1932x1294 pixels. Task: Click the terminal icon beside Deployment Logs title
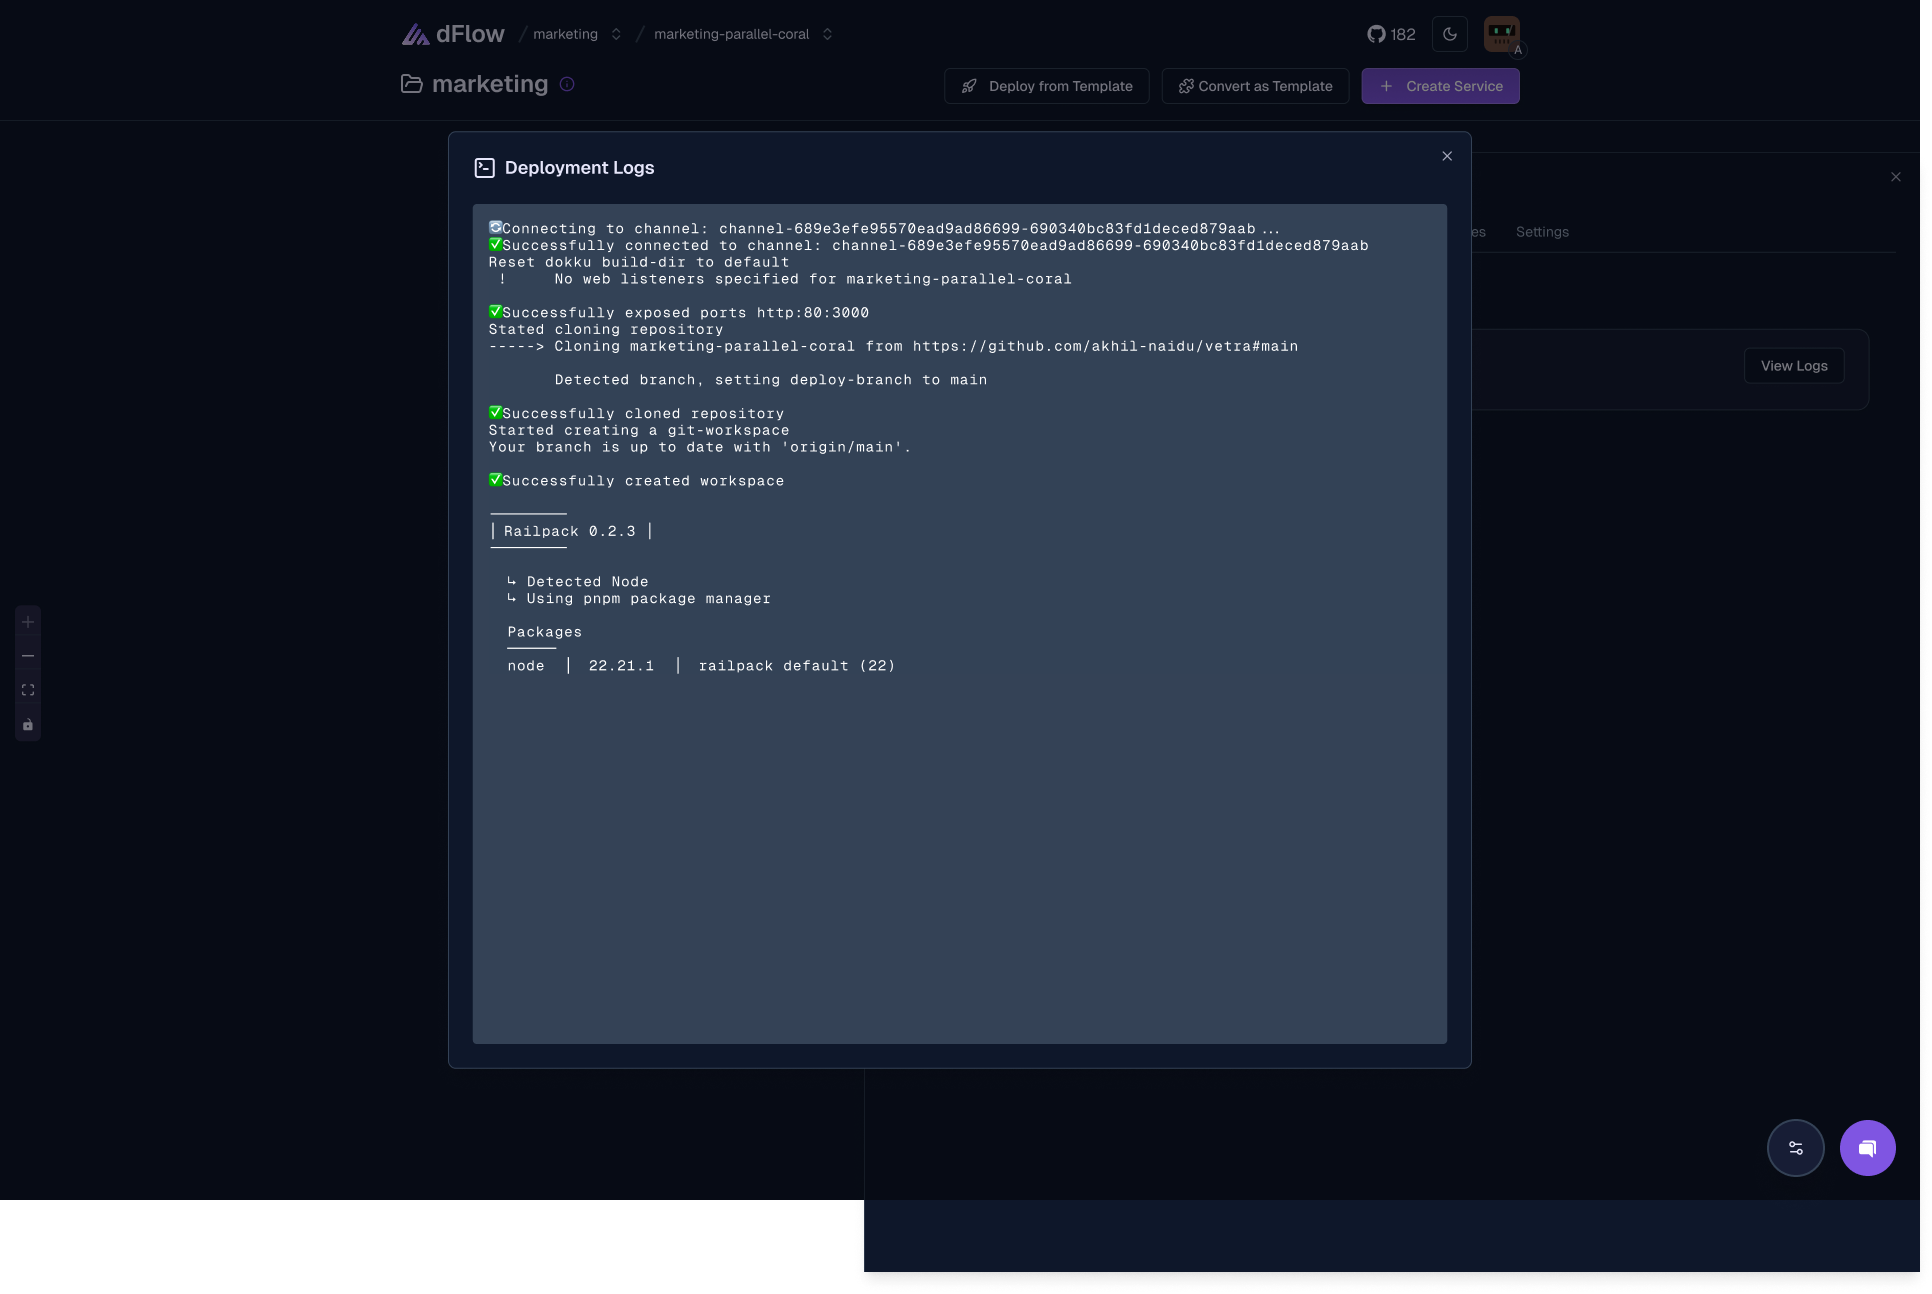coord(485,167)
